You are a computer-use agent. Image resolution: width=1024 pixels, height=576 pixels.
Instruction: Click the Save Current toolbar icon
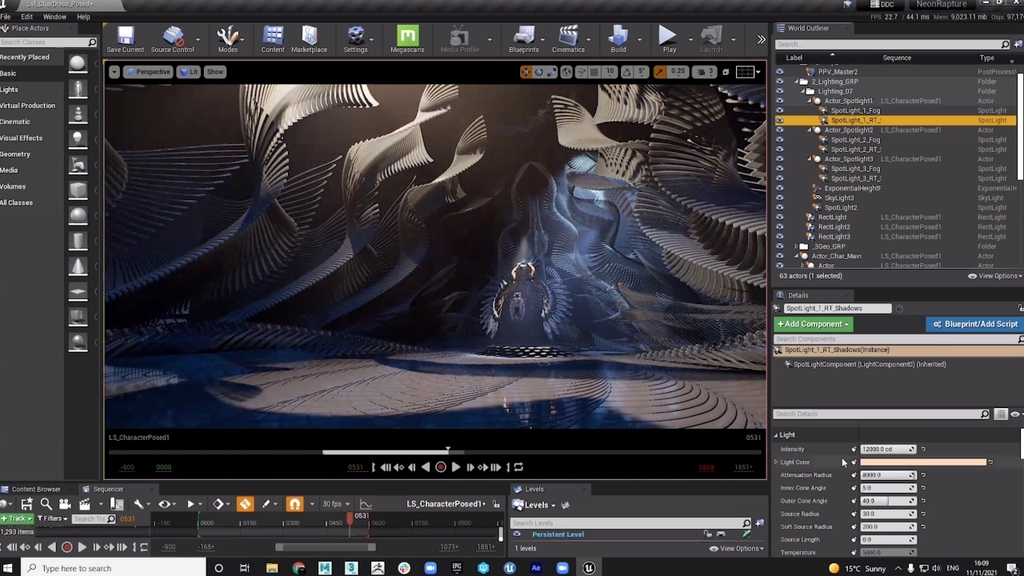(x=125, y=39)
